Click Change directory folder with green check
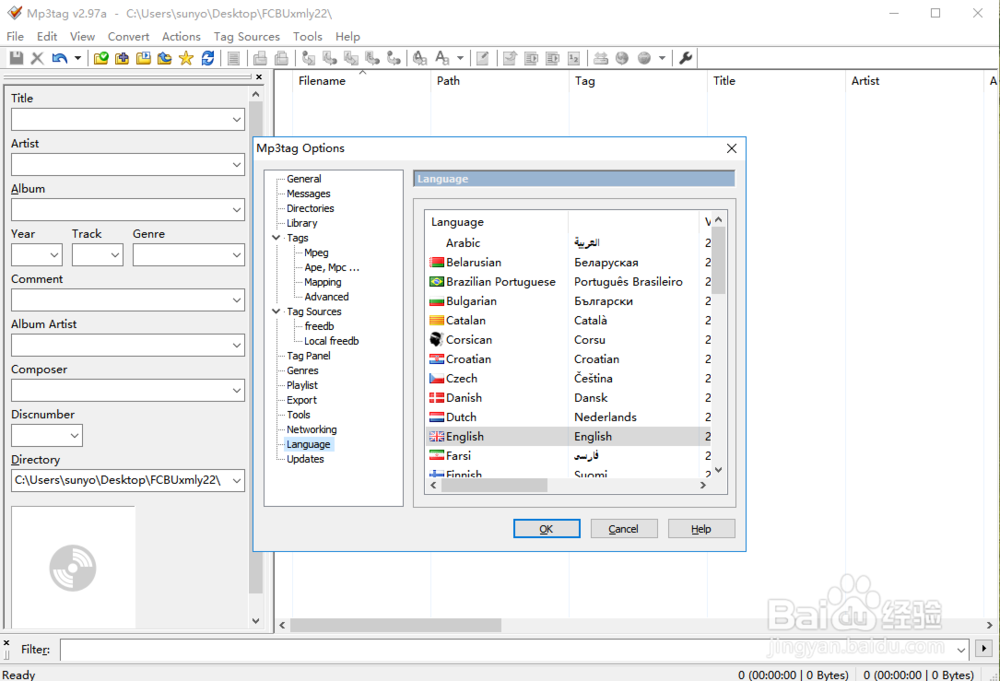Viewport: 1000px width, 681px height. [101, 58]
